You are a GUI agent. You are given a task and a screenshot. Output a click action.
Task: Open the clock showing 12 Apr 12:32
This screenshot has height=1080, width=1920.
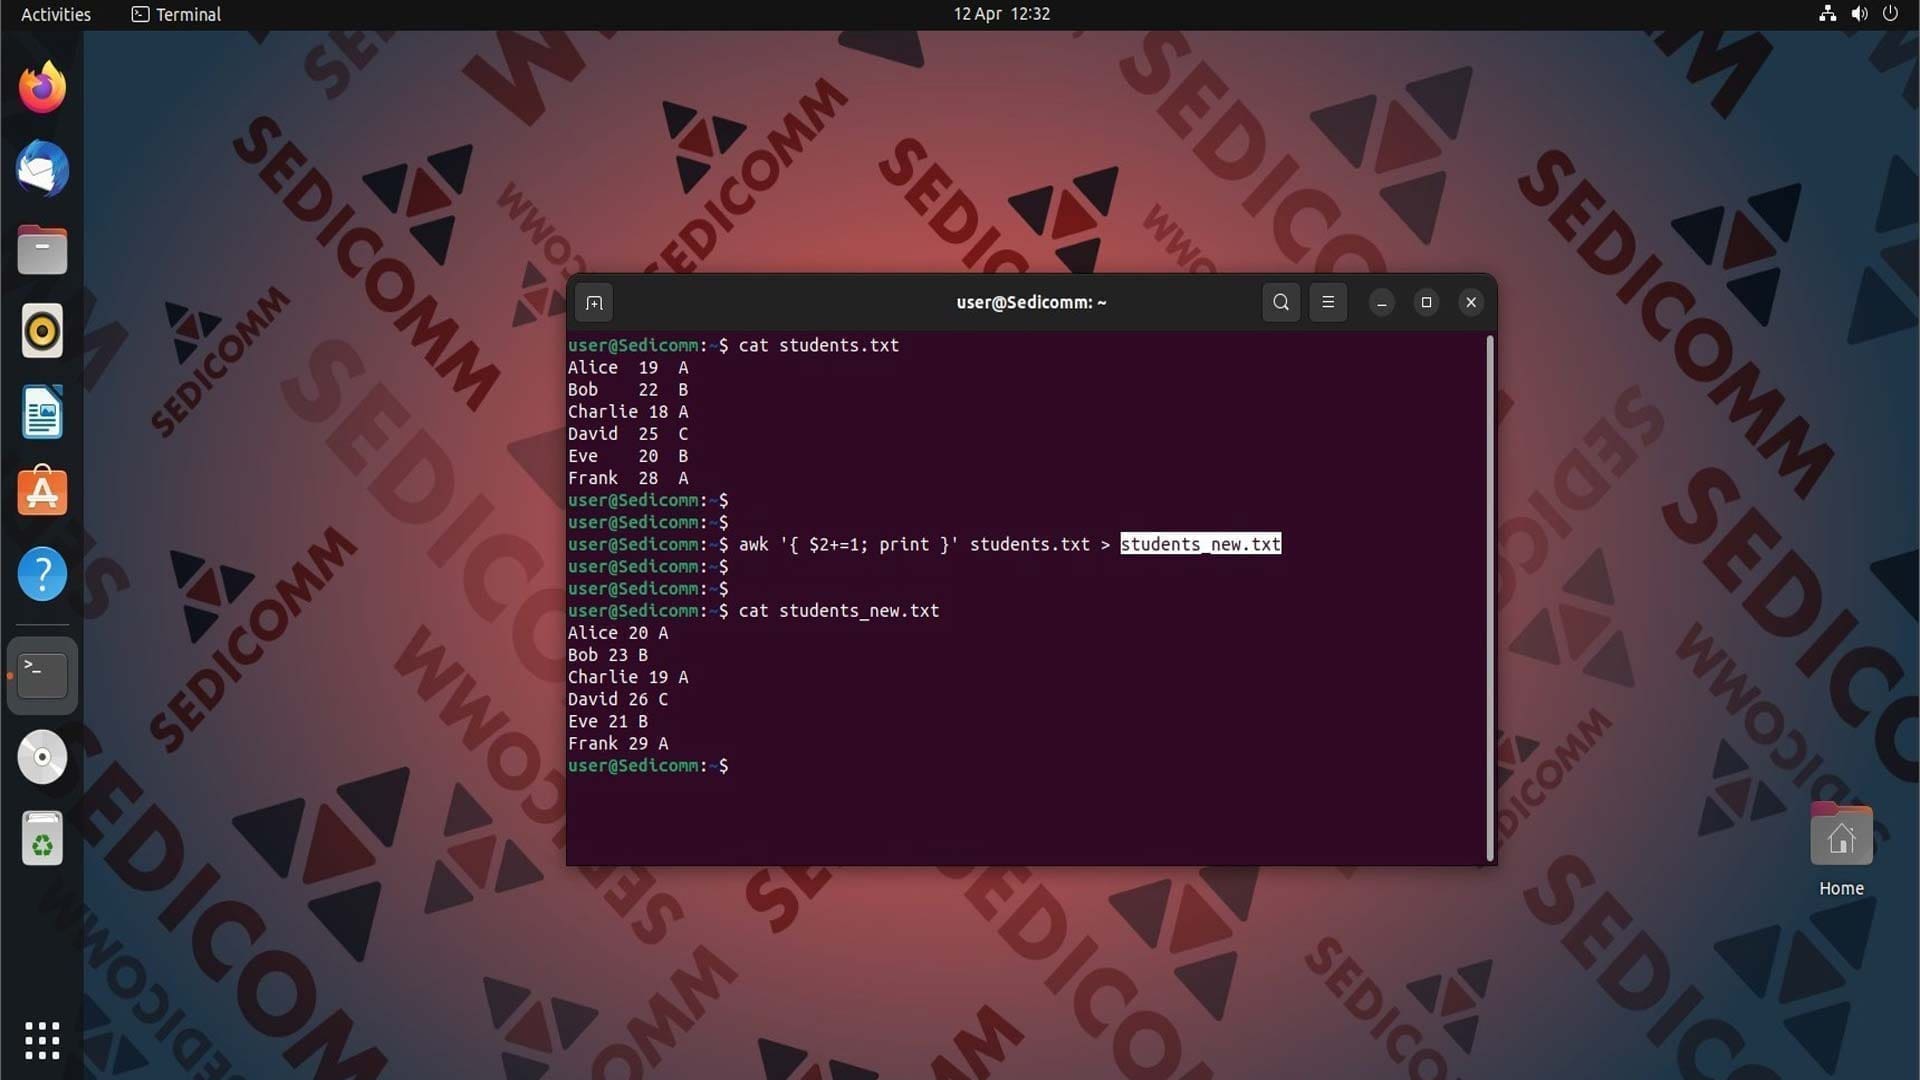point(1001,14)
